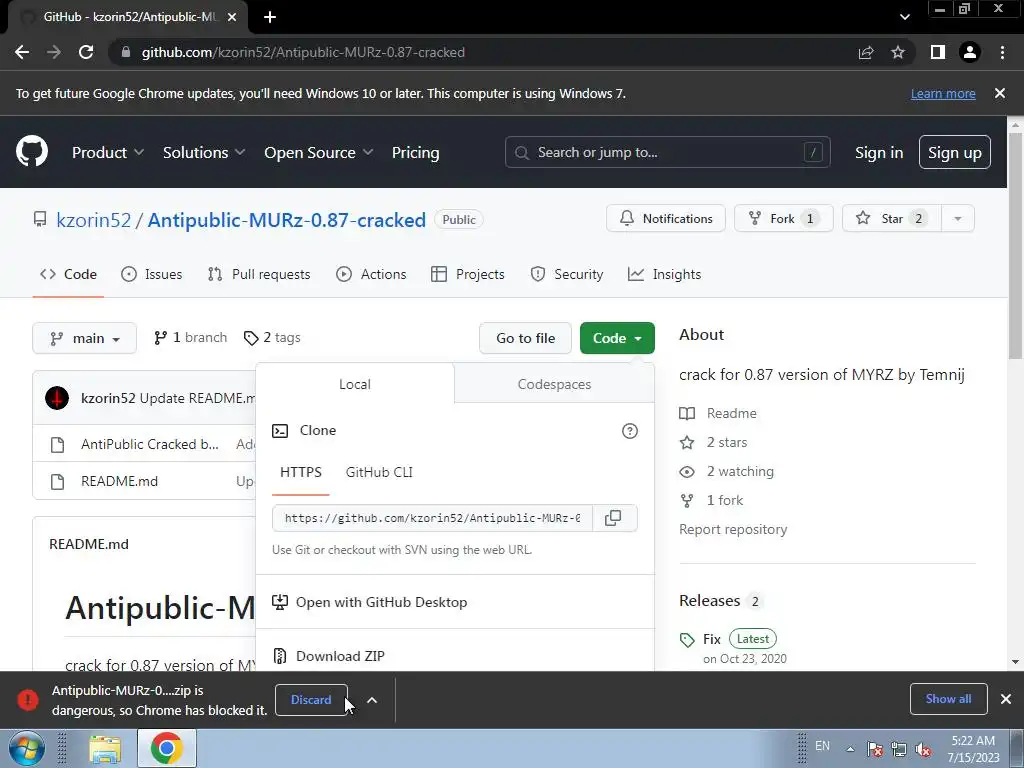Click the volume muted tray icon
Image resolution: width=1024 pixels, height=768 pixels.
[923, 749]
